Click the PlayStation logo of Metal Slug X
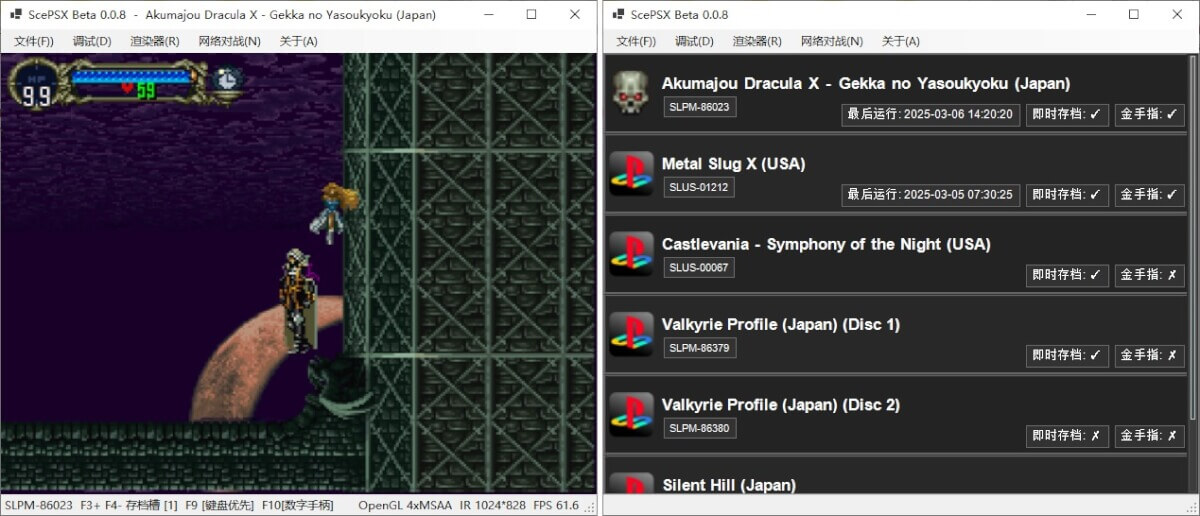 tap(631, 173)
